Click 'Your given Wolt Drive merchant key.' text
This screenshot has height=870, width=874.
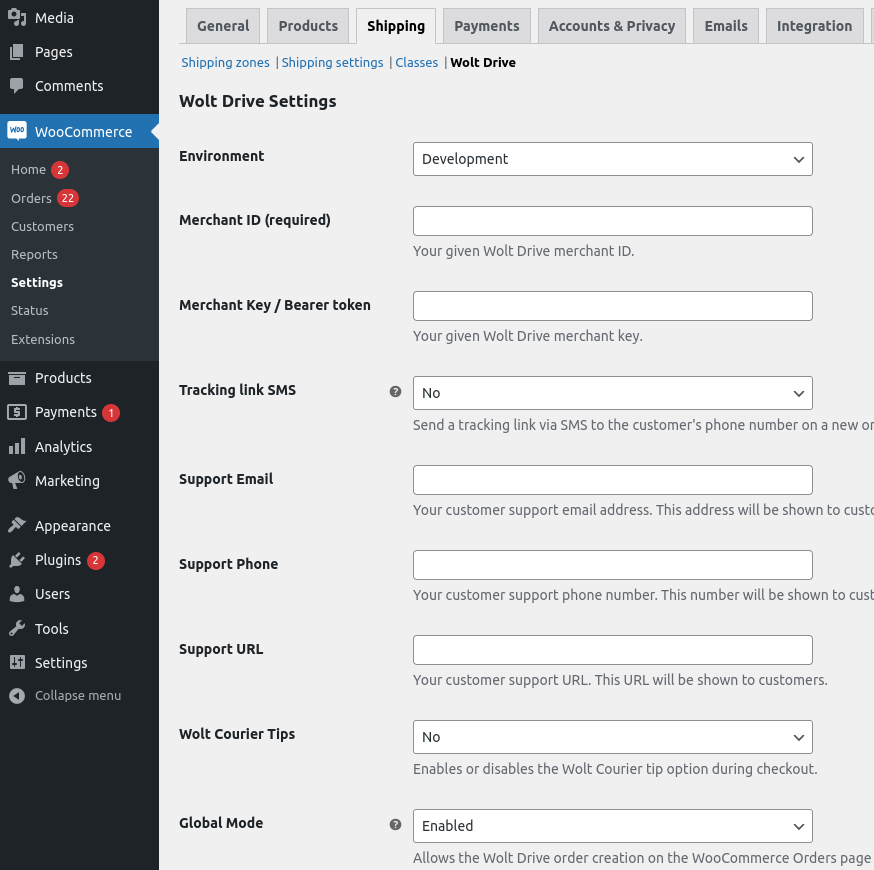click(x=528, y=336)
